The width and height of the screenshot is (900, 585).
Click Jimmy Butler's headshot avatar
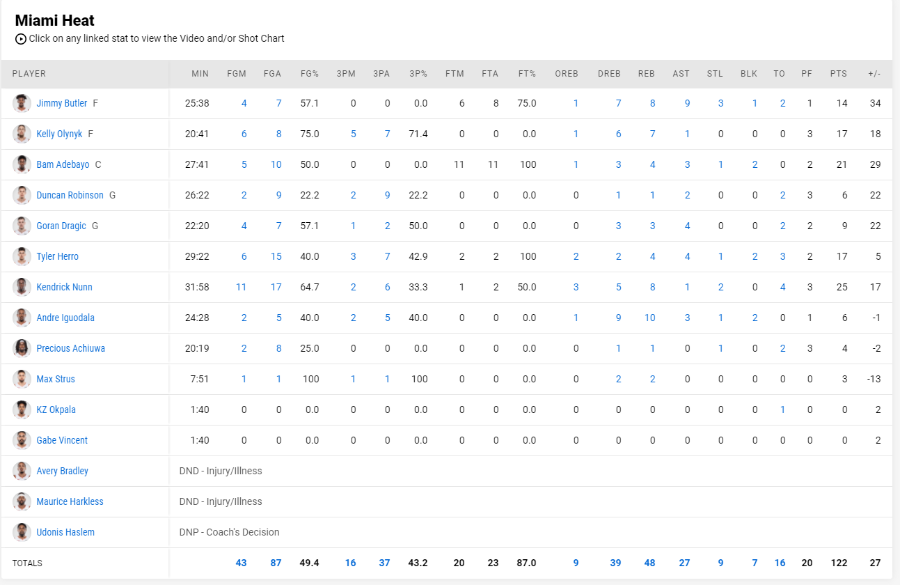(x=22, y=103)
